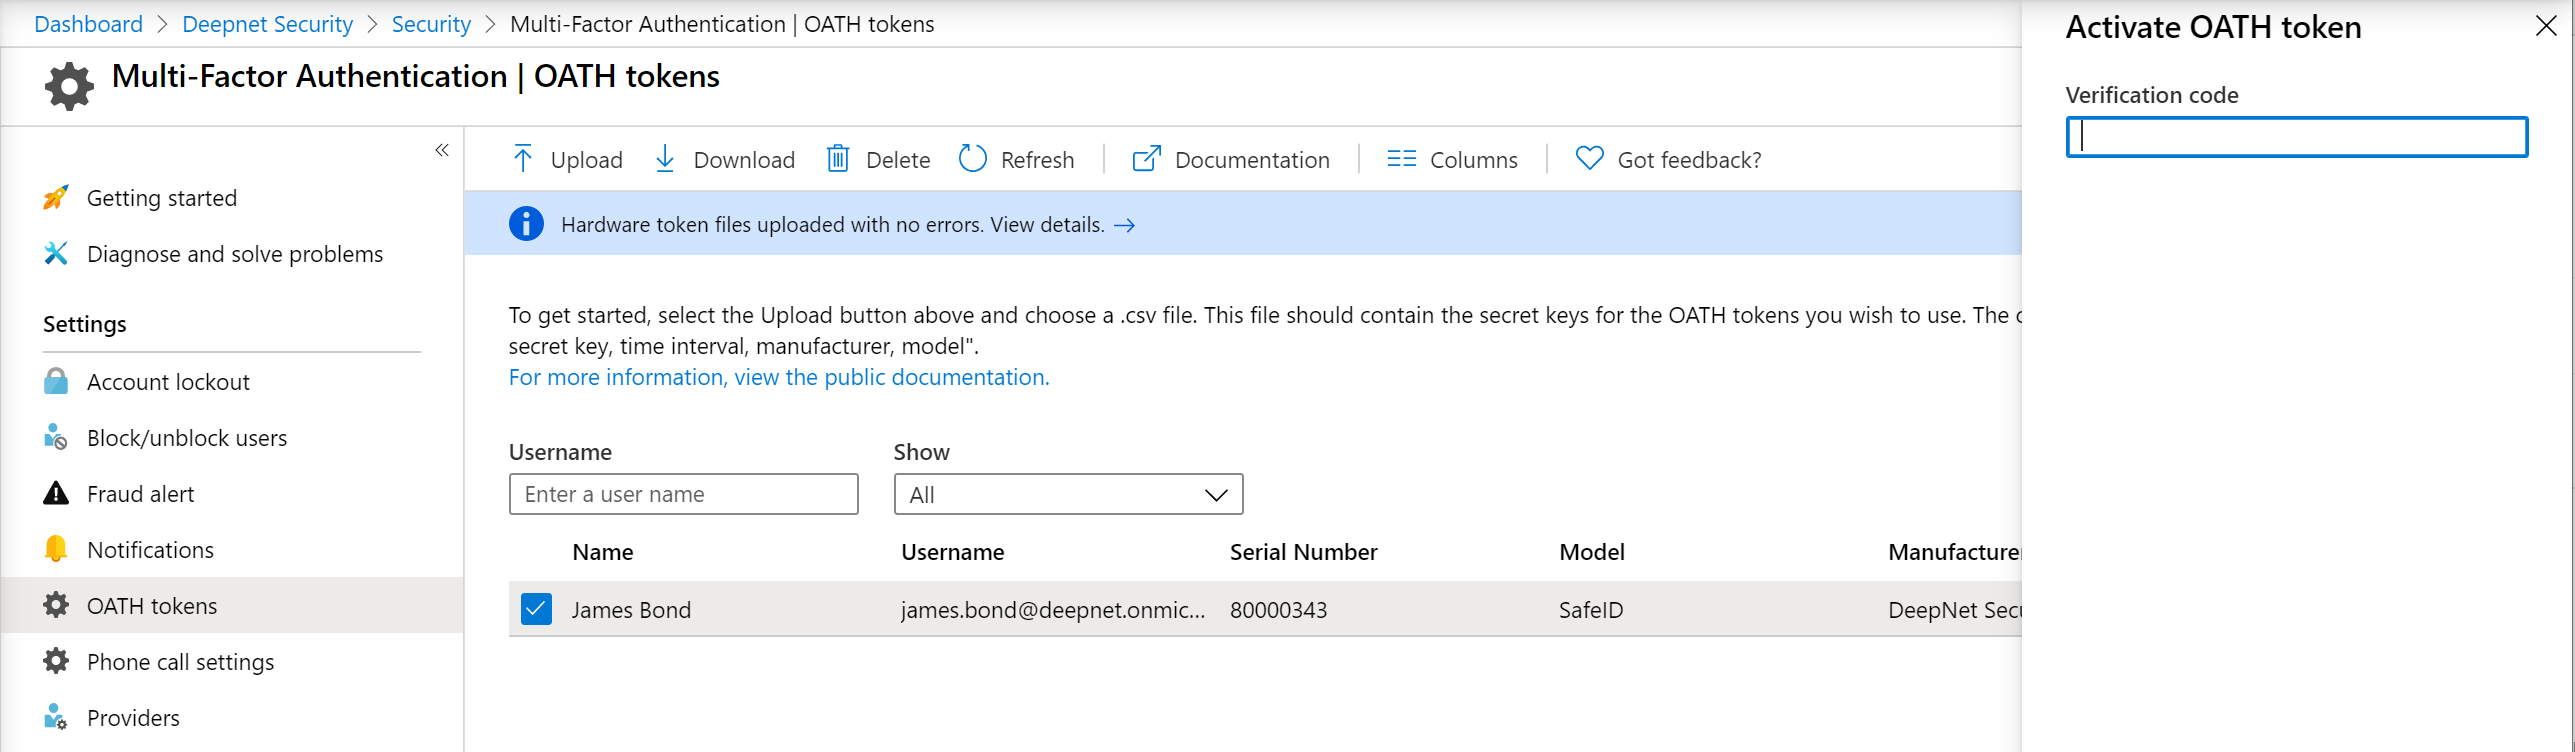Click the Delete trash can icon

point(838,159)
